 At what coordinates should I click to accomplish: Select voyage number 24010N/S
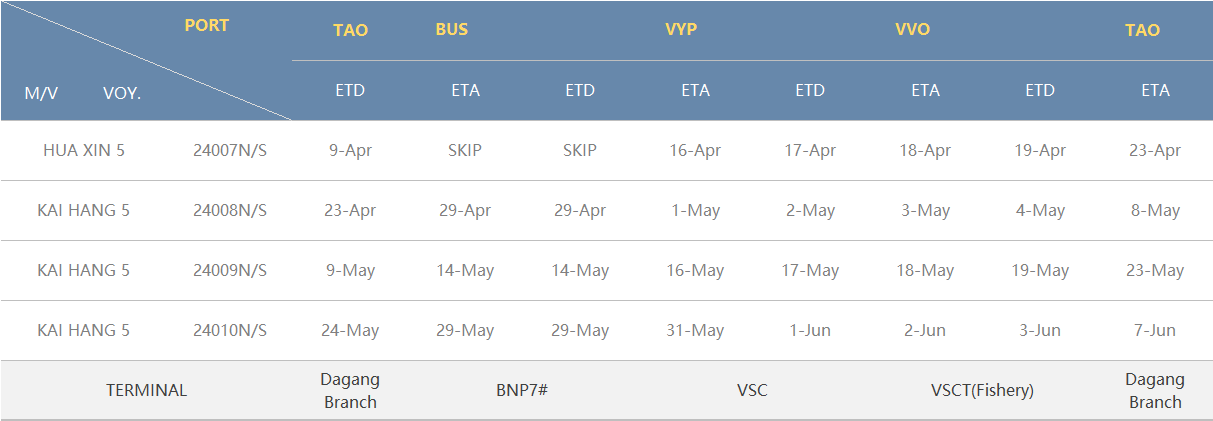coord(230,331)
